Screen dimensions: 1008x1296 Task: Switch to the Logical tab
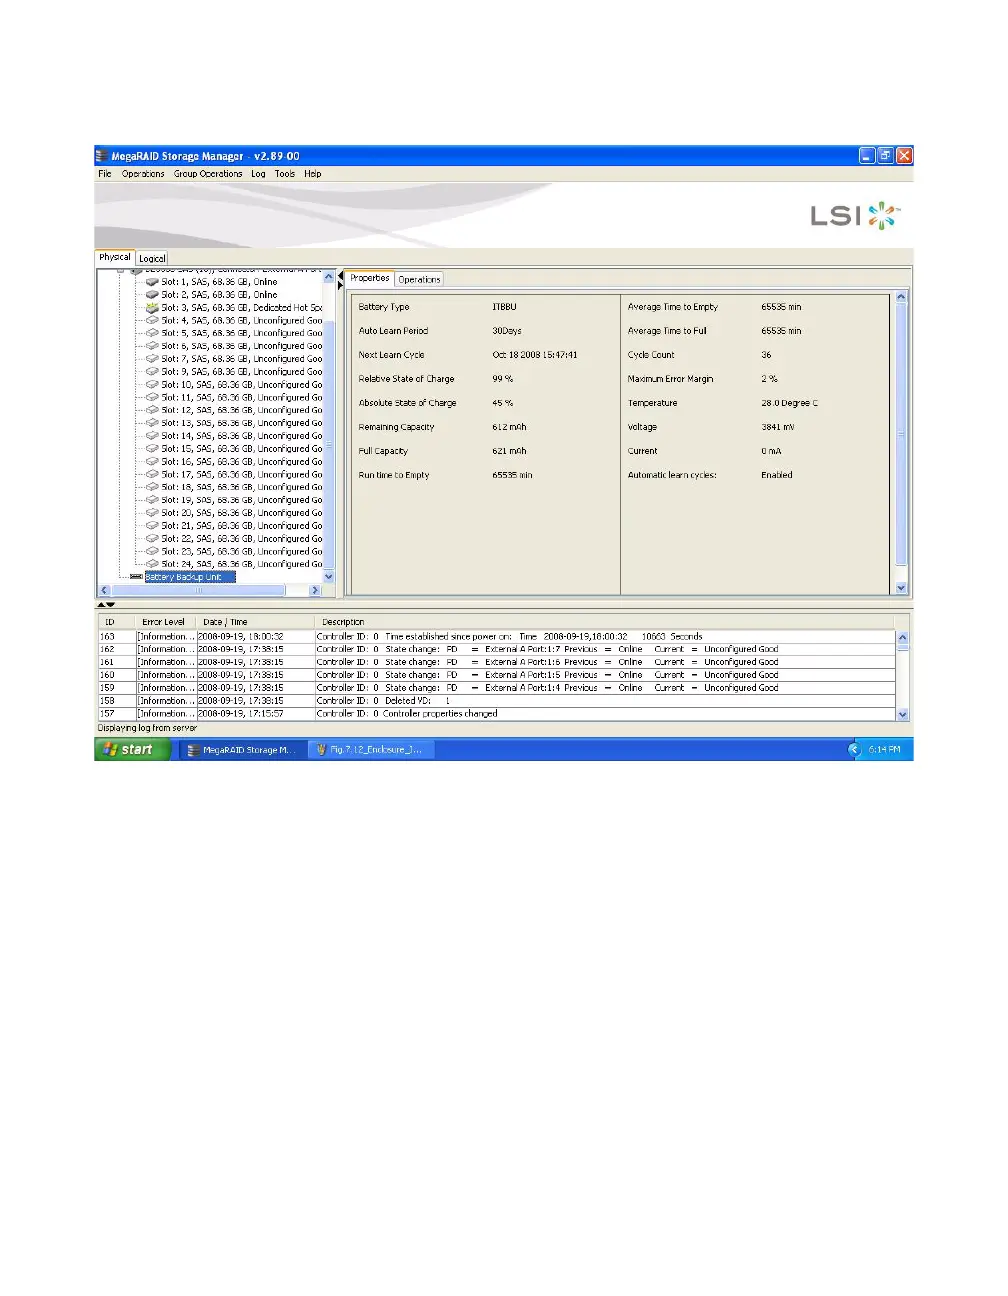152,258
